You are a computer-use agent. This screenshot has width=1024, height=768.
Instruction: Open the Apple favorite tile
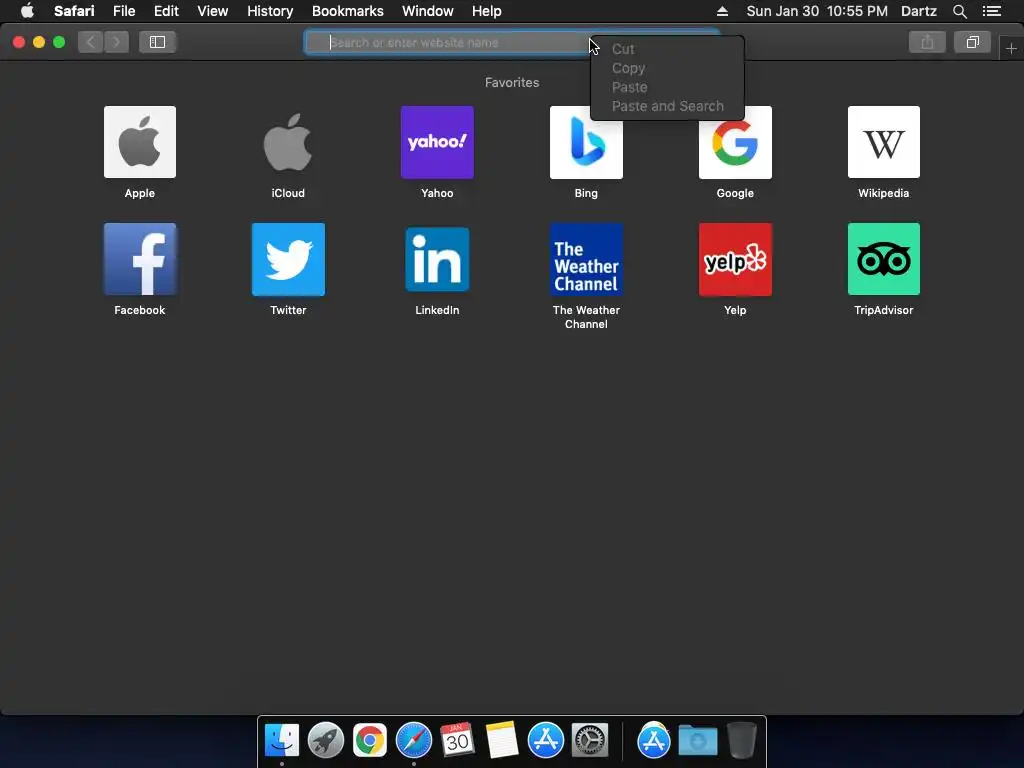pyautogui.click(x=140, y=142)
